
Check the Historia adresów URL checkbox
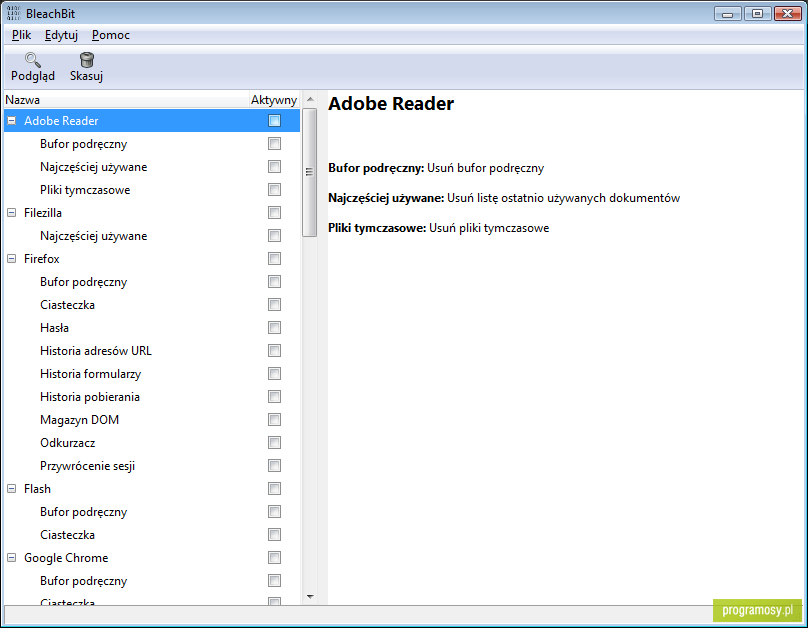[x=275, y=351]
